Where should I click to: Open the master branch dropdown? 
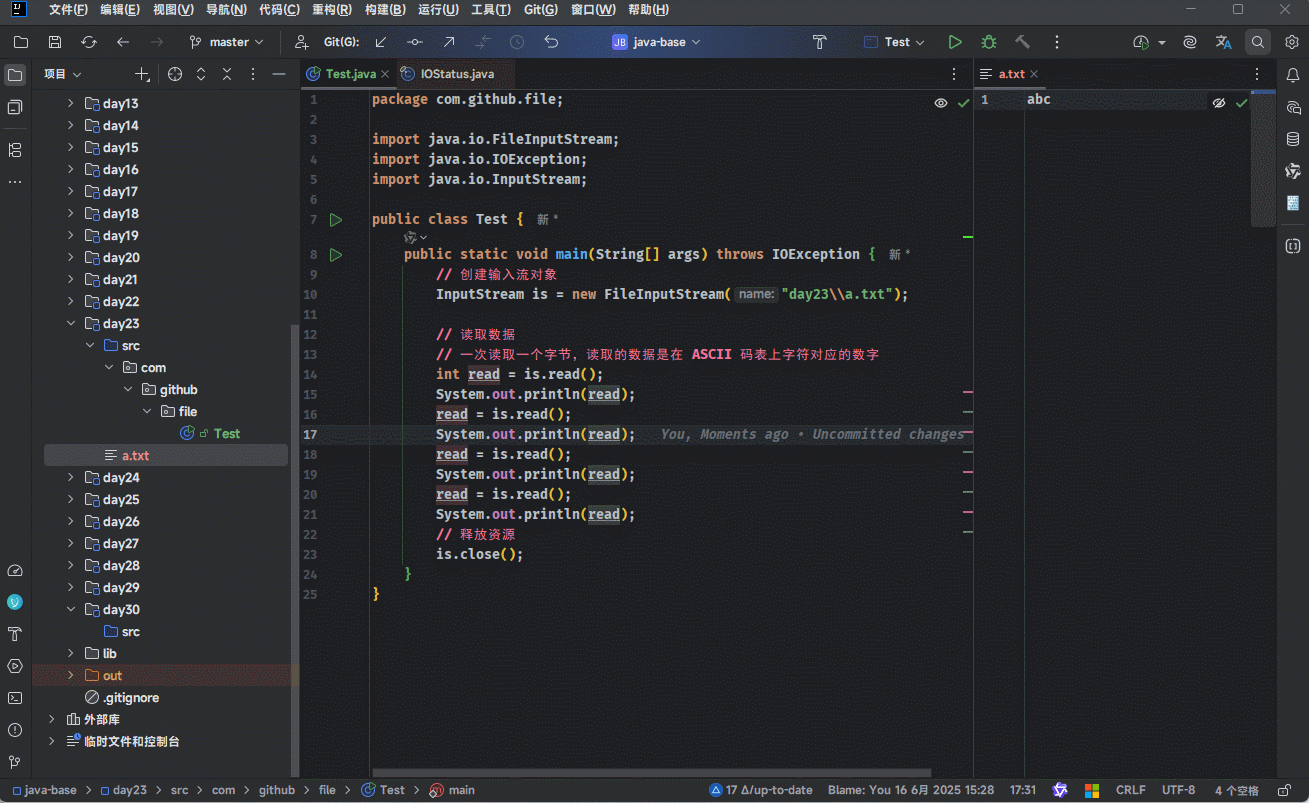[x=228, y=42]
